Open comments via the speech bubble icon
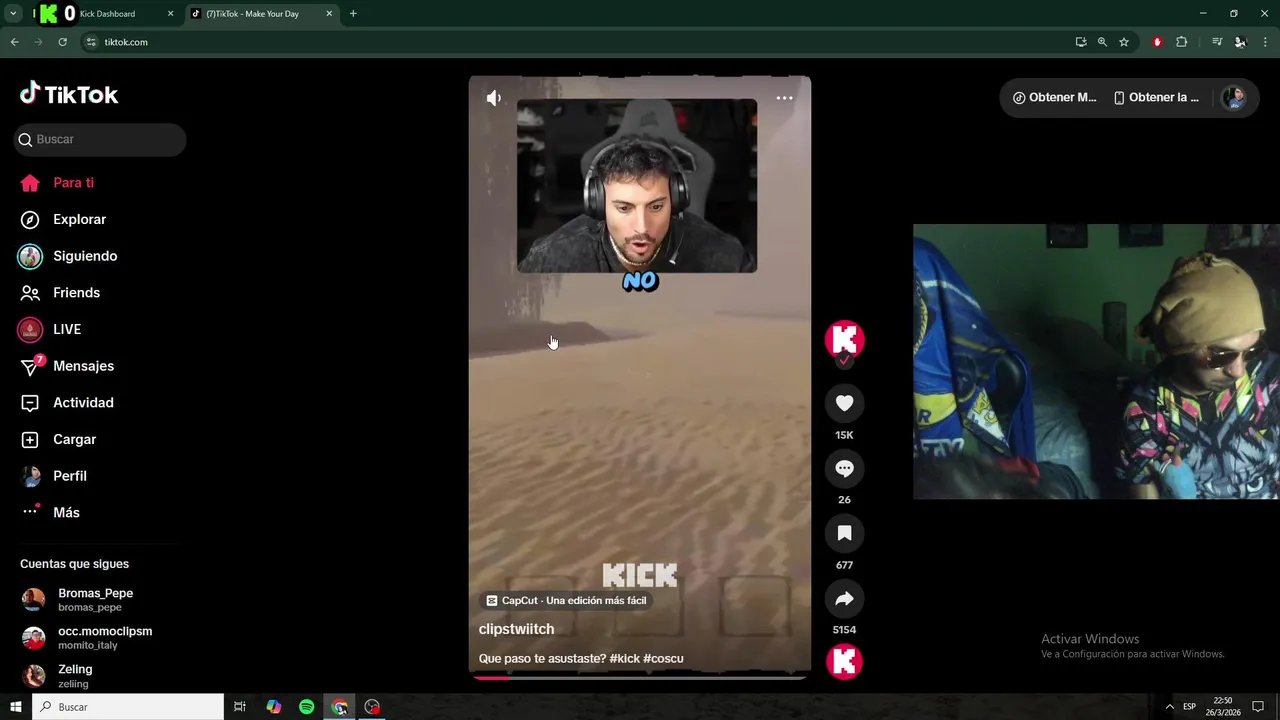 (x=844, y=468)
